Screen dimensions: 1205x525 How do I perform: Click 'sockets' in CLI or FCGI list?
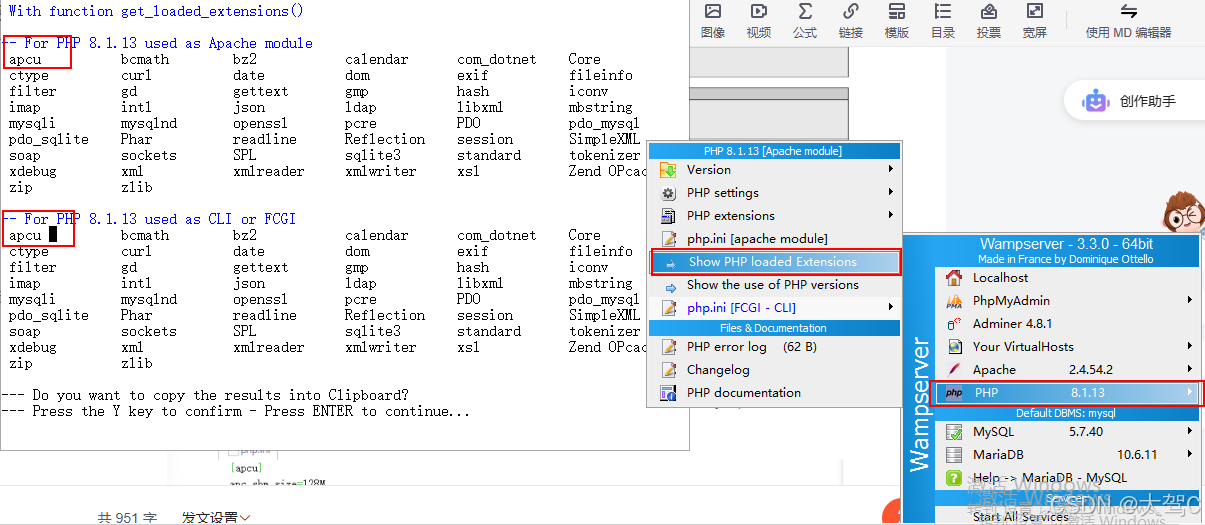(149, 331)
